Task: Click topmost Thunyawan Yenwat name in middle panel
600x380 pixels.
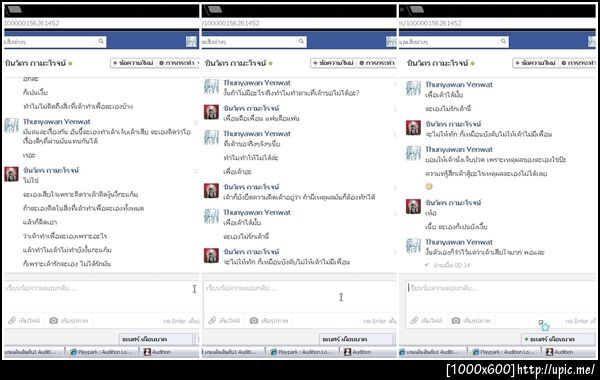Action: [x=257, y=83]
